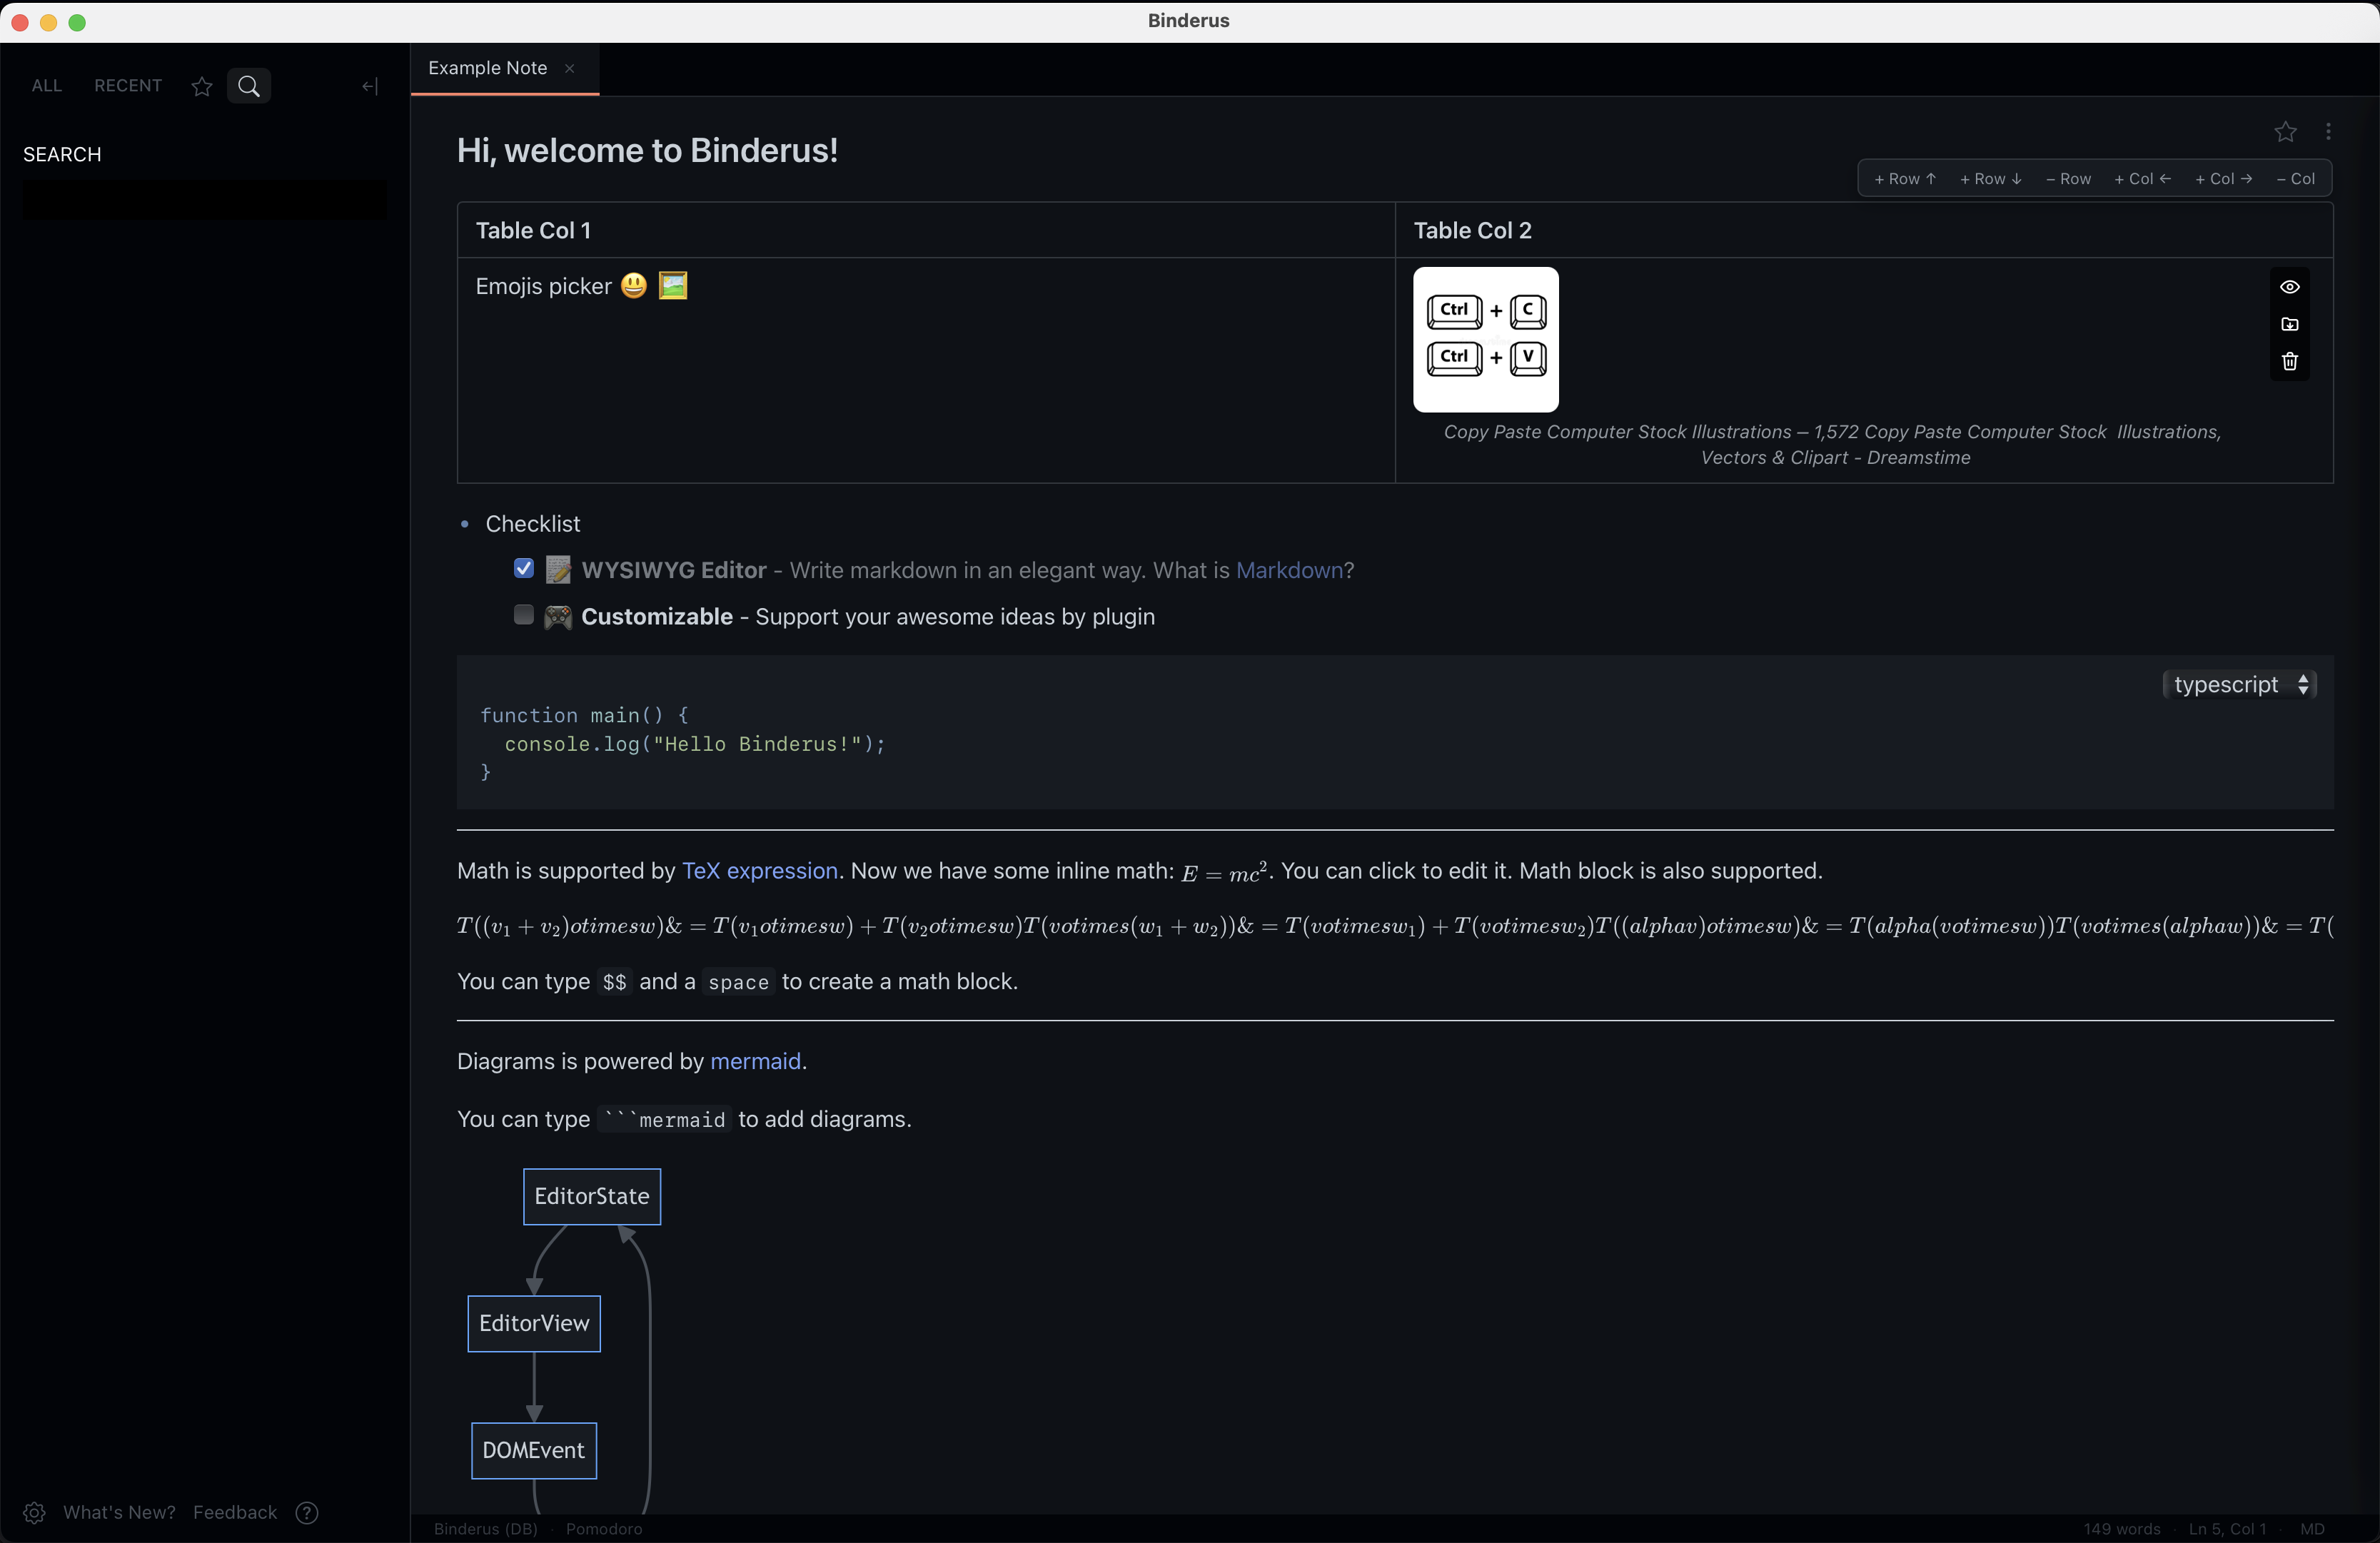Open settings gear in sidebar footer

[34, 1512]
